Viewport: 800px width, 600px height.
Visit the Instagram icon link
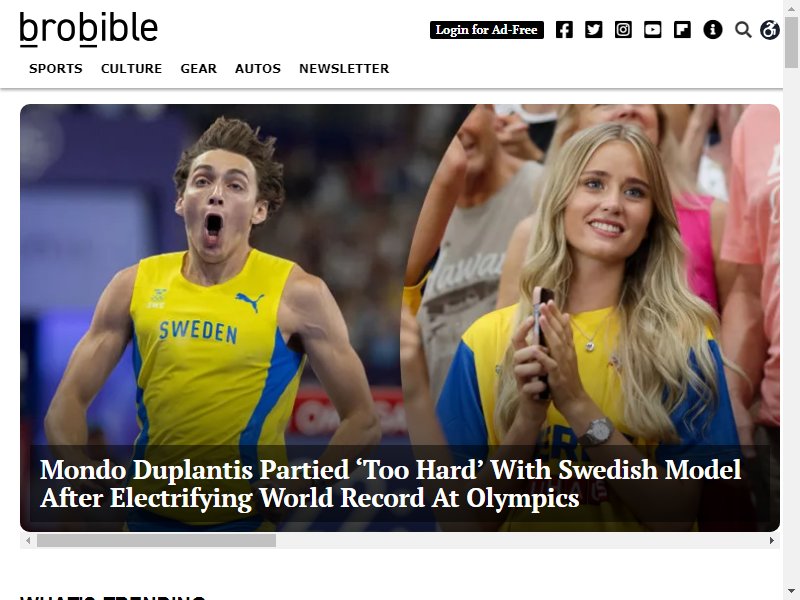623,30
